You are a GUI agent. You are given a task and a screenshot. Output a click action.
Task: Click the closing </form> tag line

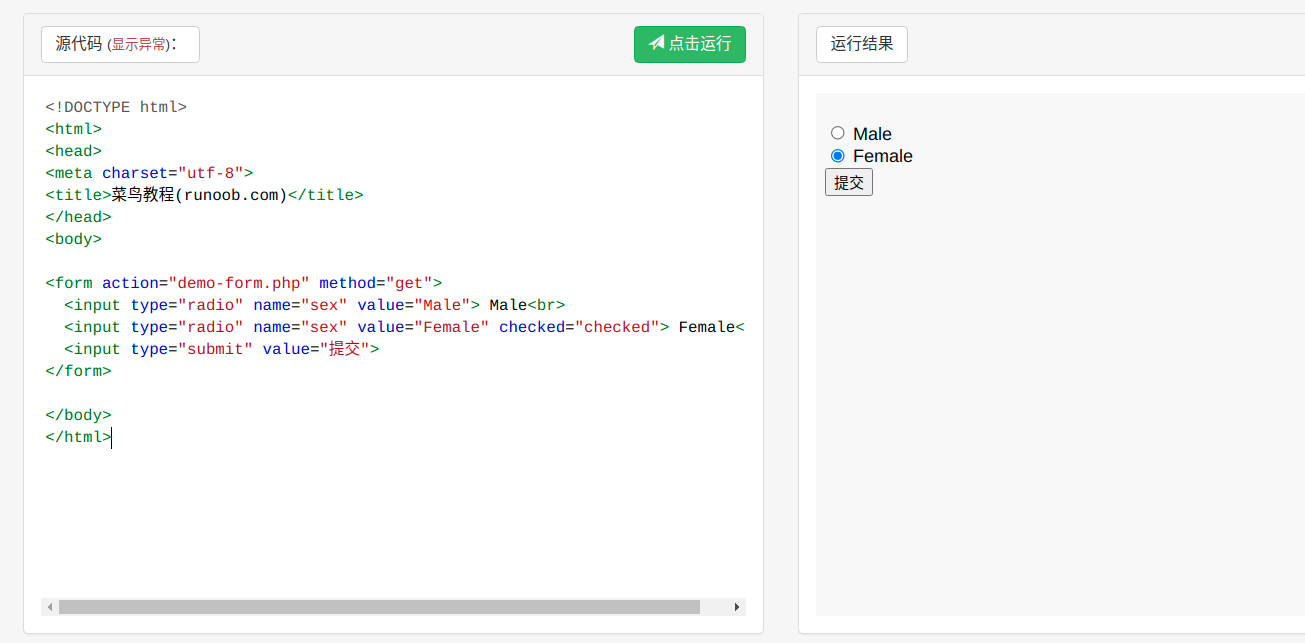pyautogui.click(x=78, y=371)
